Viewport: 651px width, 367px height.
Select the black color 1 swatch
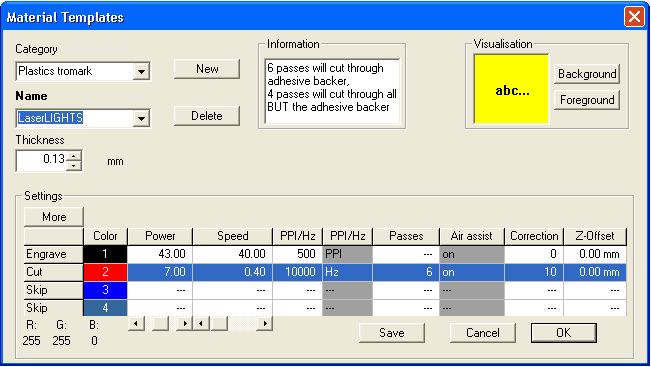click(105, 254)
